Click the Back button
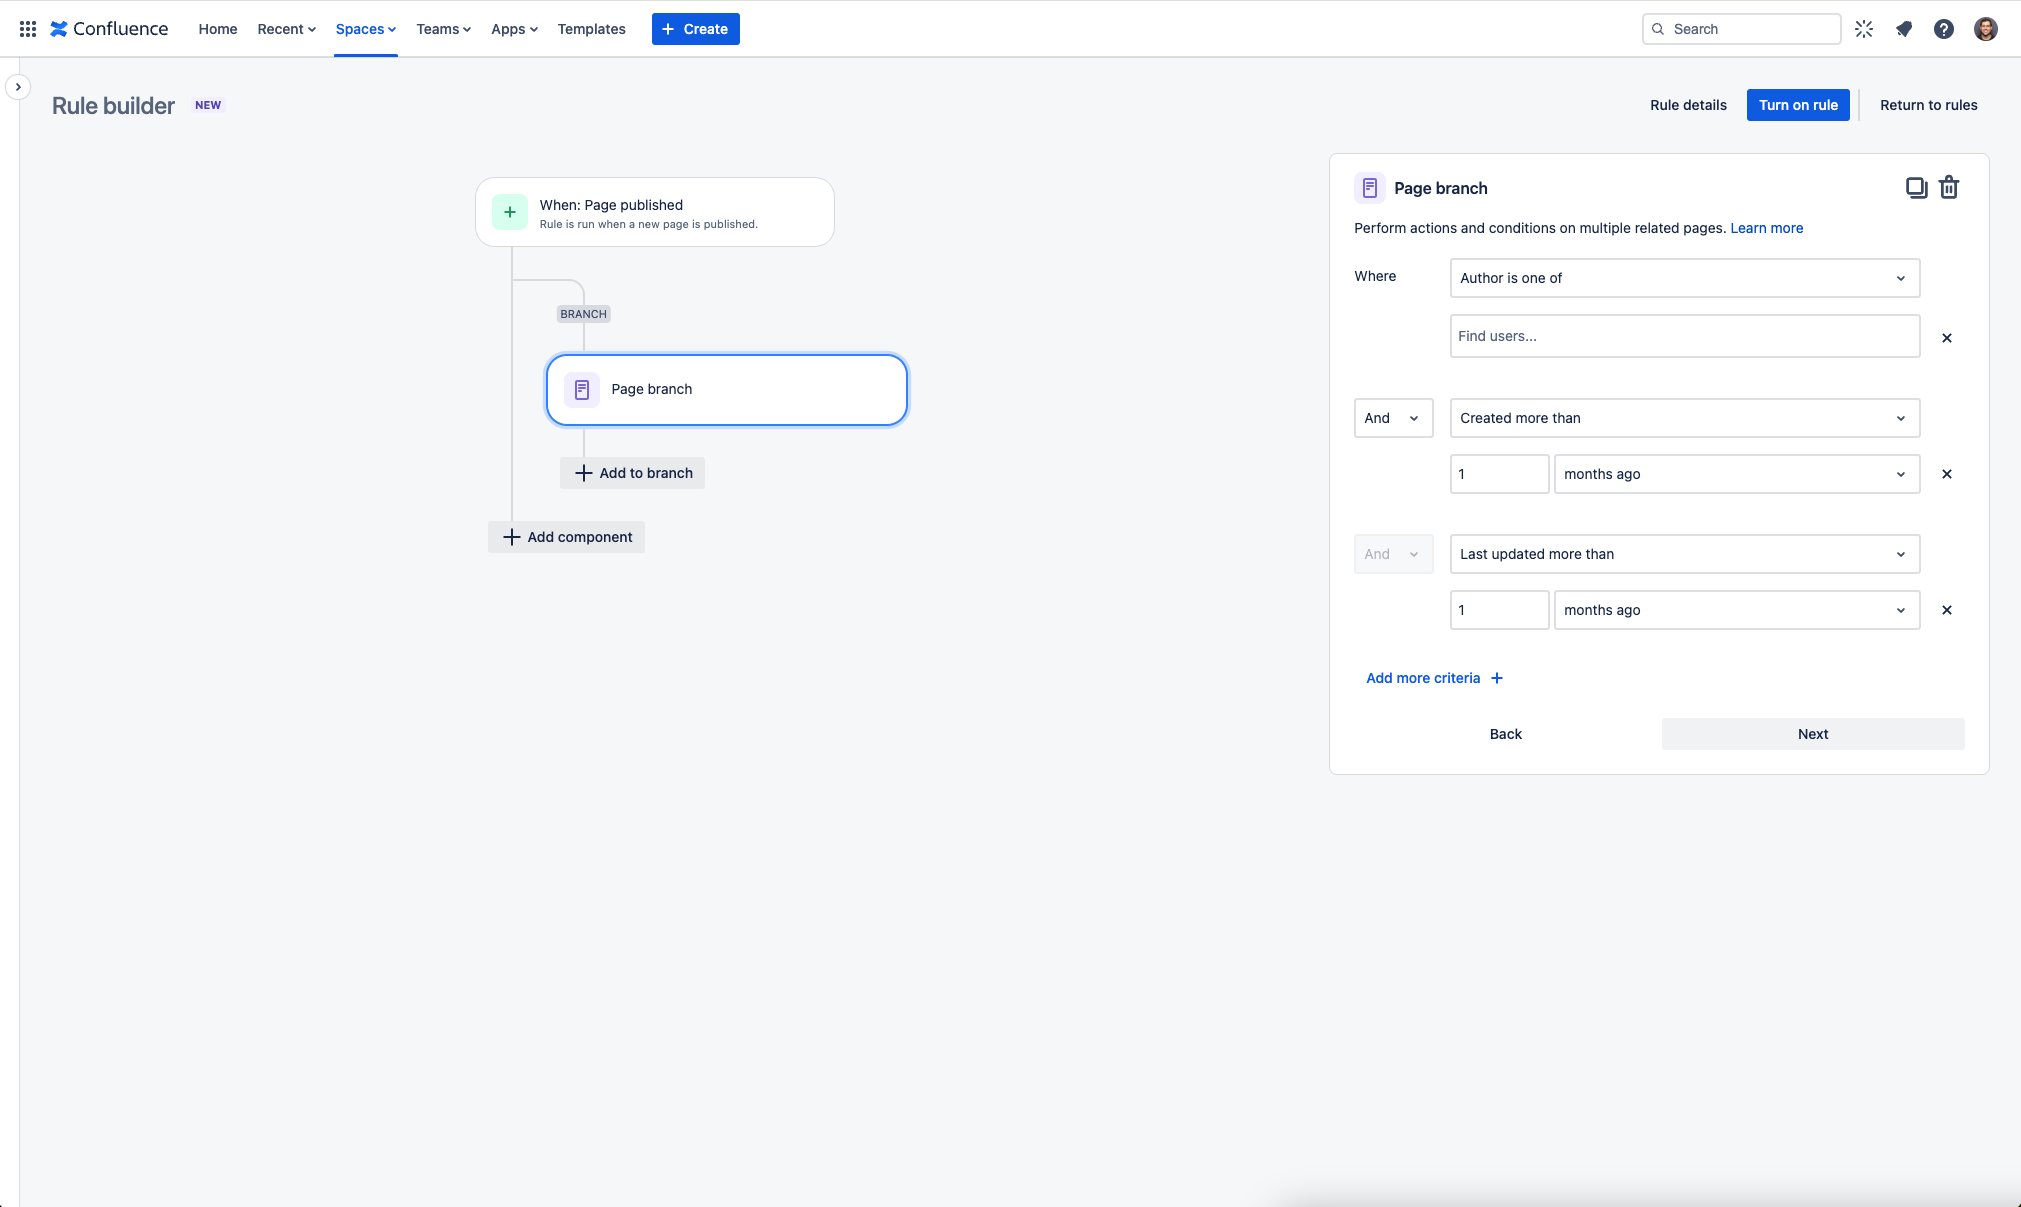Image resolution: width=2021 pixels, height=1207 pixels. click(1506, 734)
